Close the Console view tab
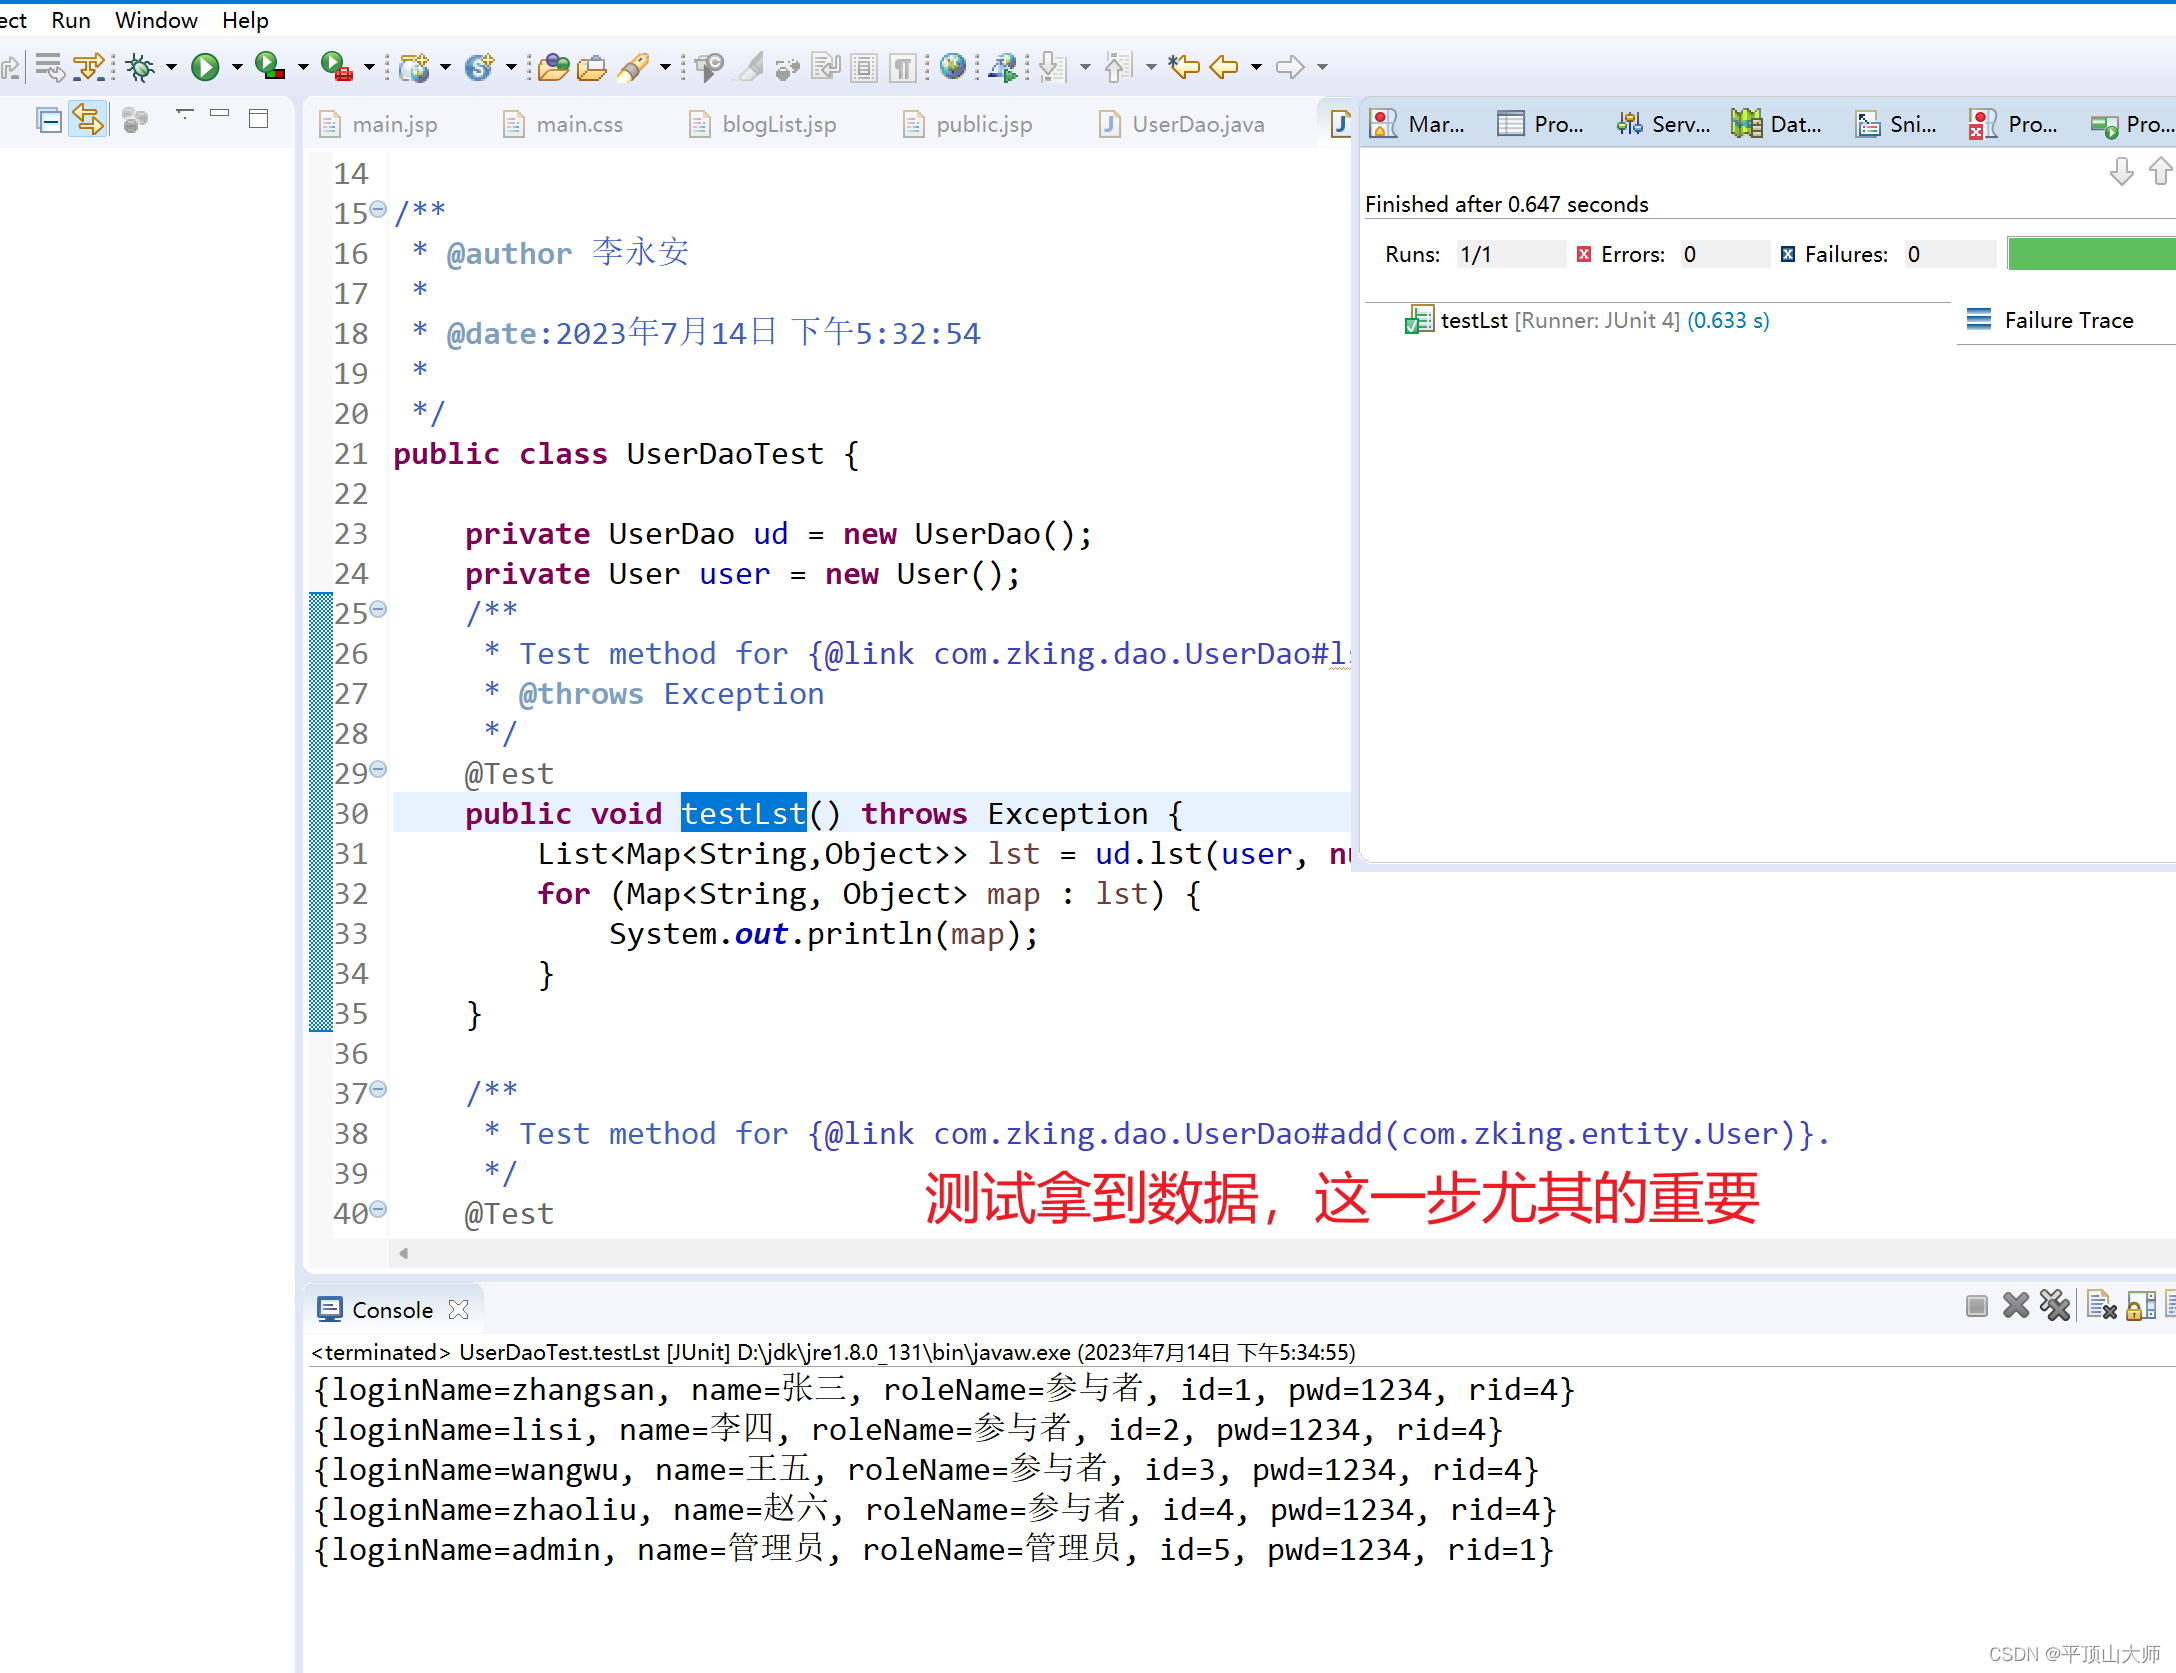The width and height of the screenshot is (2176, 1673). click(x=459, y=1310)
